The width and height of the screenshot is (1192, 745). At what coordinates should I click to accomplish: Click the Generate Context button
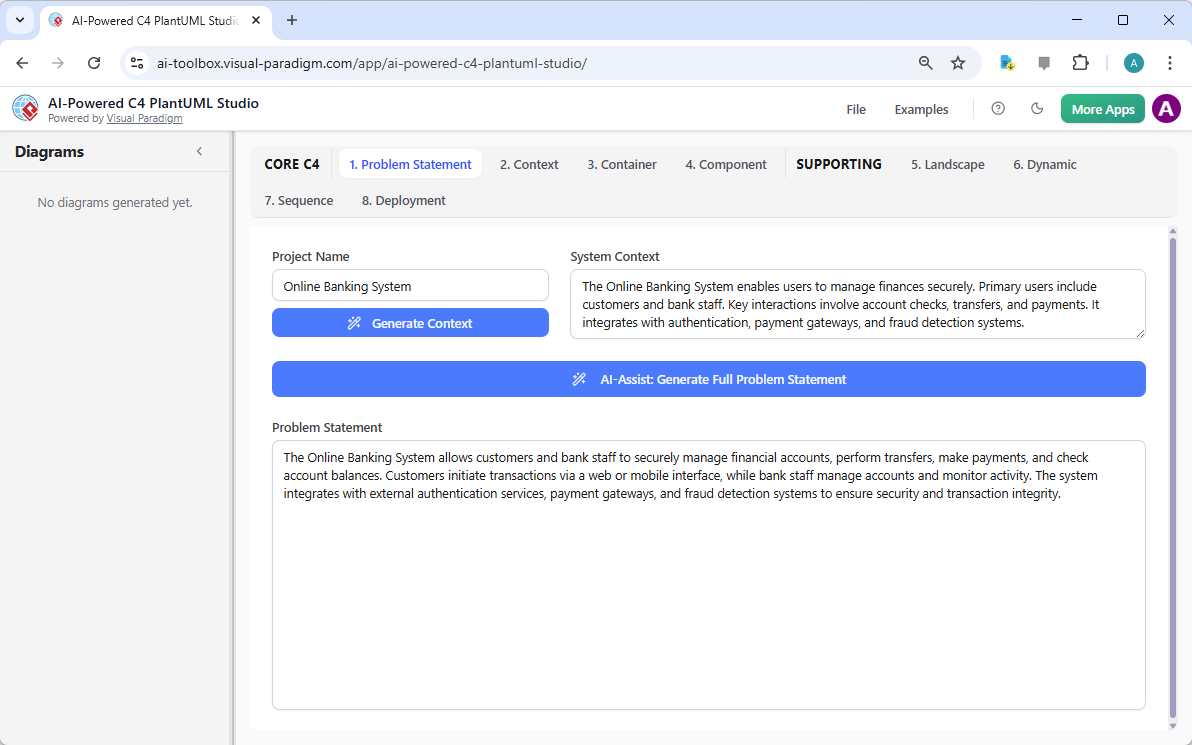(410, 322)
